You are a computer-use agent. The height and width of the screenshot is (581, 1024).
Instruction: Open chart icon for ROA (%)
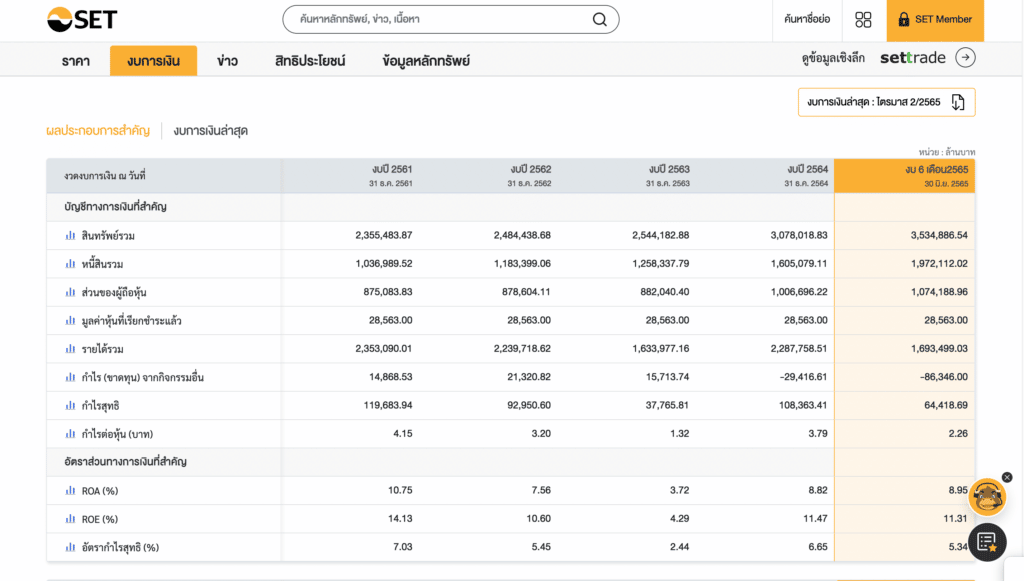[71, 490]
